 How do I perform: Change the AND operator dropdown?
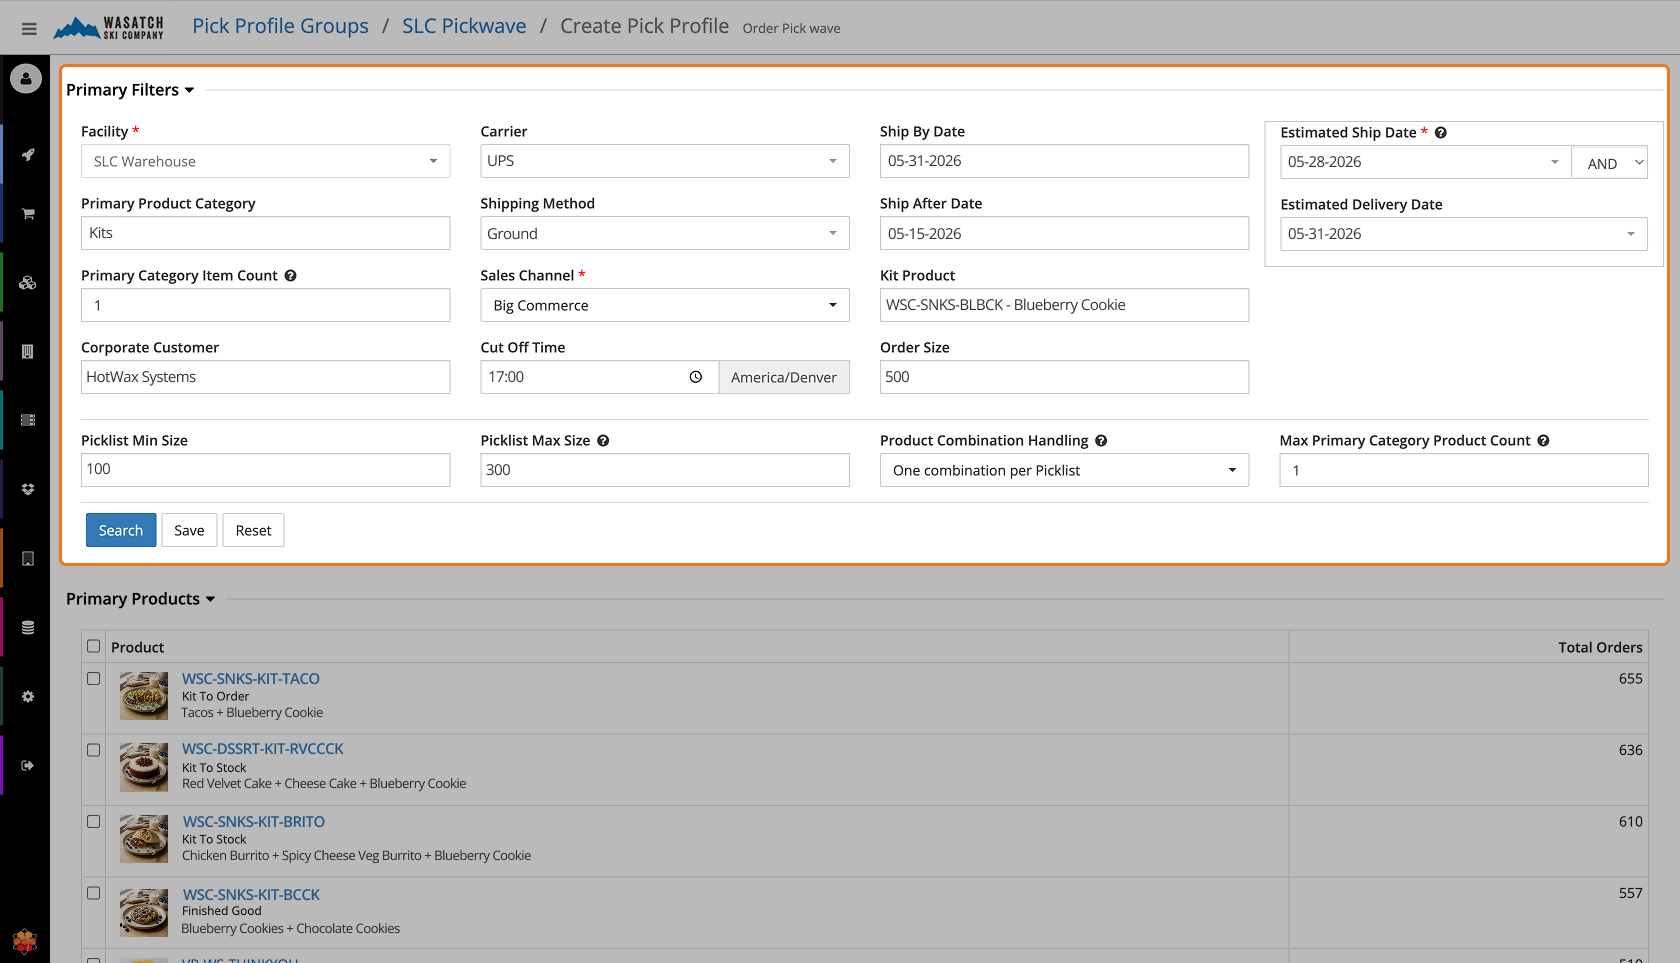1610,162
